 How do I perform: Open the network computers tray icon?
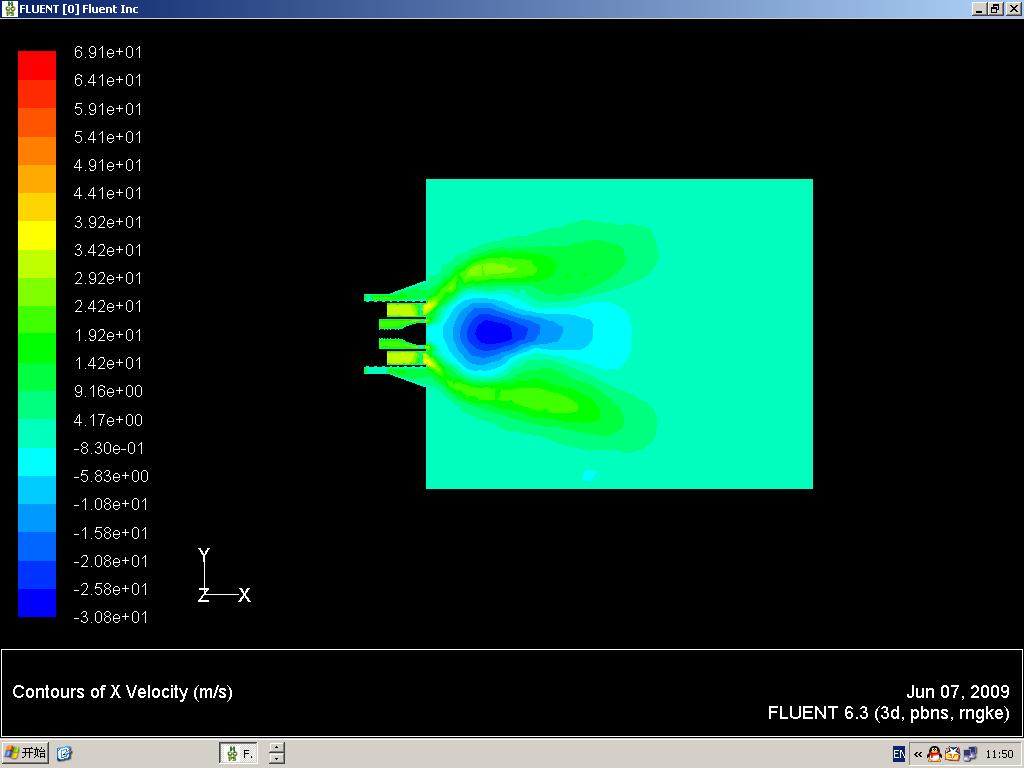pos(970,754)
